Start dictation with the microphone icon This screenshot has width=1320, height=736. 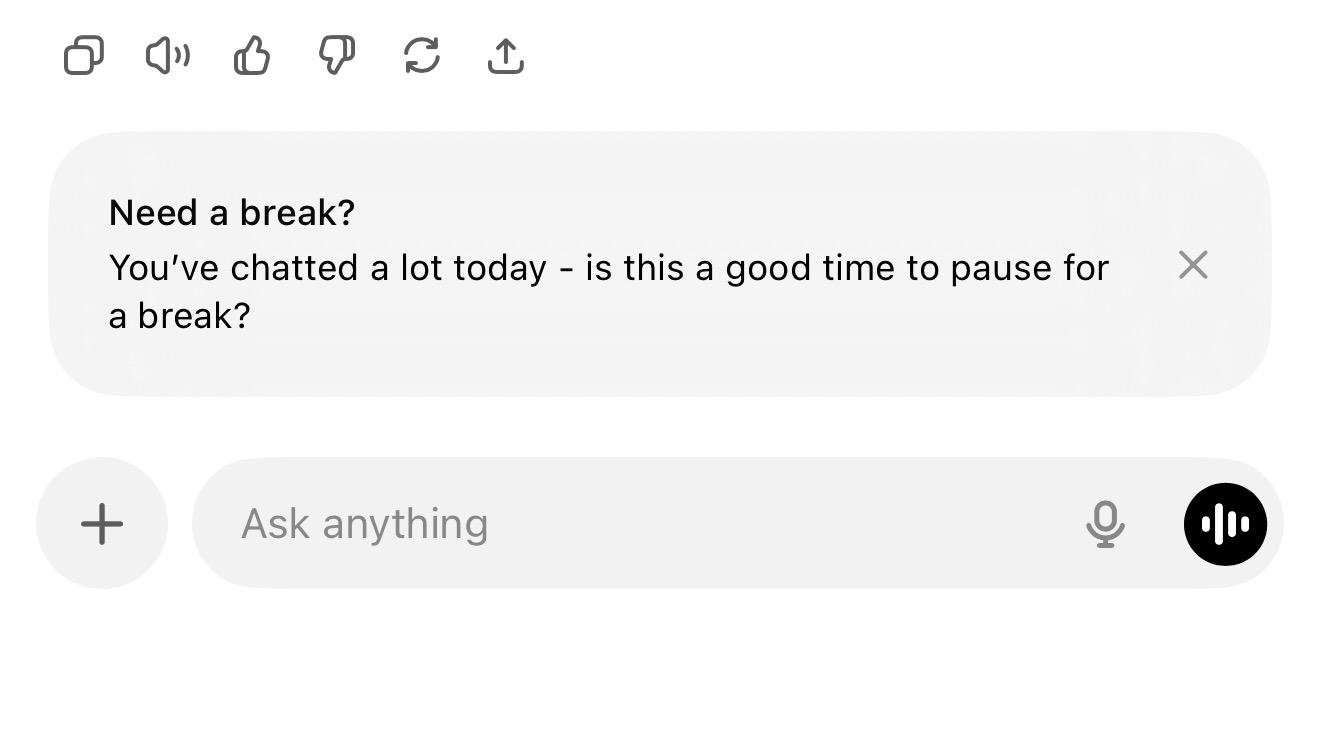click(x=1105, y=524)
